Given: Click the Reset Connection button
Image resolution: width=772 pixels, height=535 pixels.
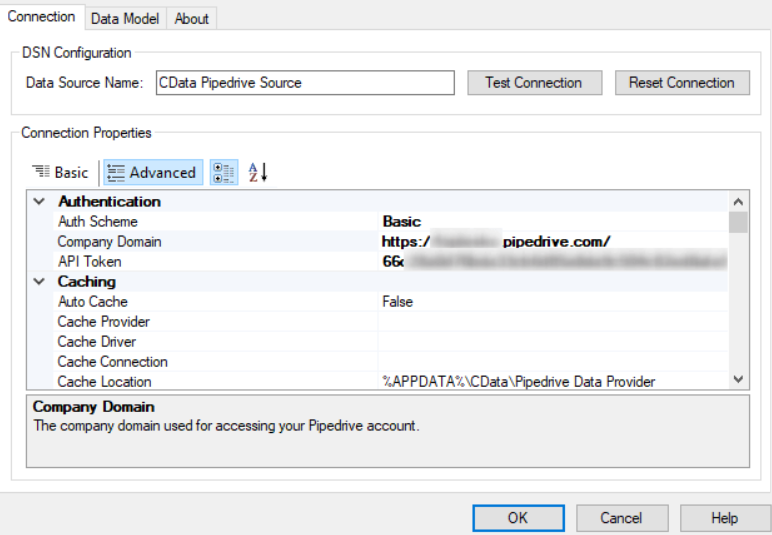Looking at the screenshot, I should pos(682,83).
